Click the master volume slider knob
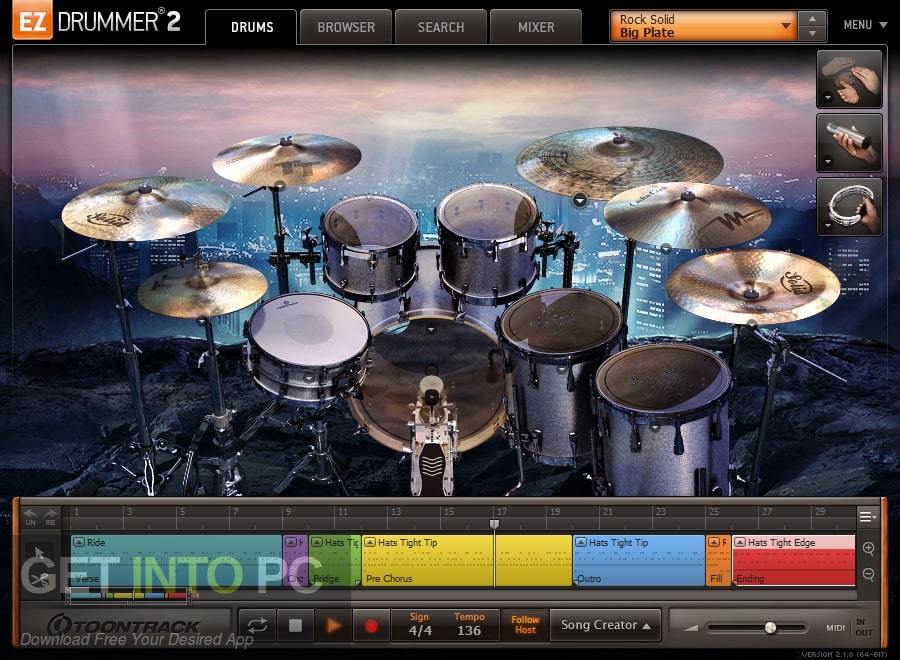900x660 pixels. pos(770,628)
